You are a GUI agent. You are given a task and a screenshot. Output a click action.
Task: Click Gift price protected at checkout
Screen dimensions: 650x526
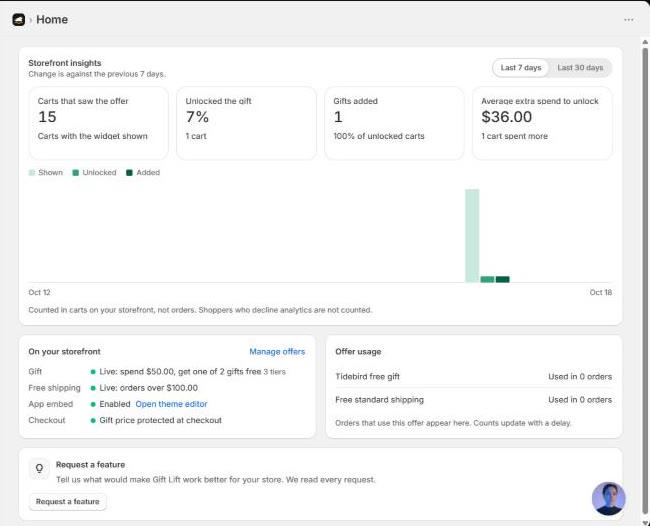pos(160,420)
